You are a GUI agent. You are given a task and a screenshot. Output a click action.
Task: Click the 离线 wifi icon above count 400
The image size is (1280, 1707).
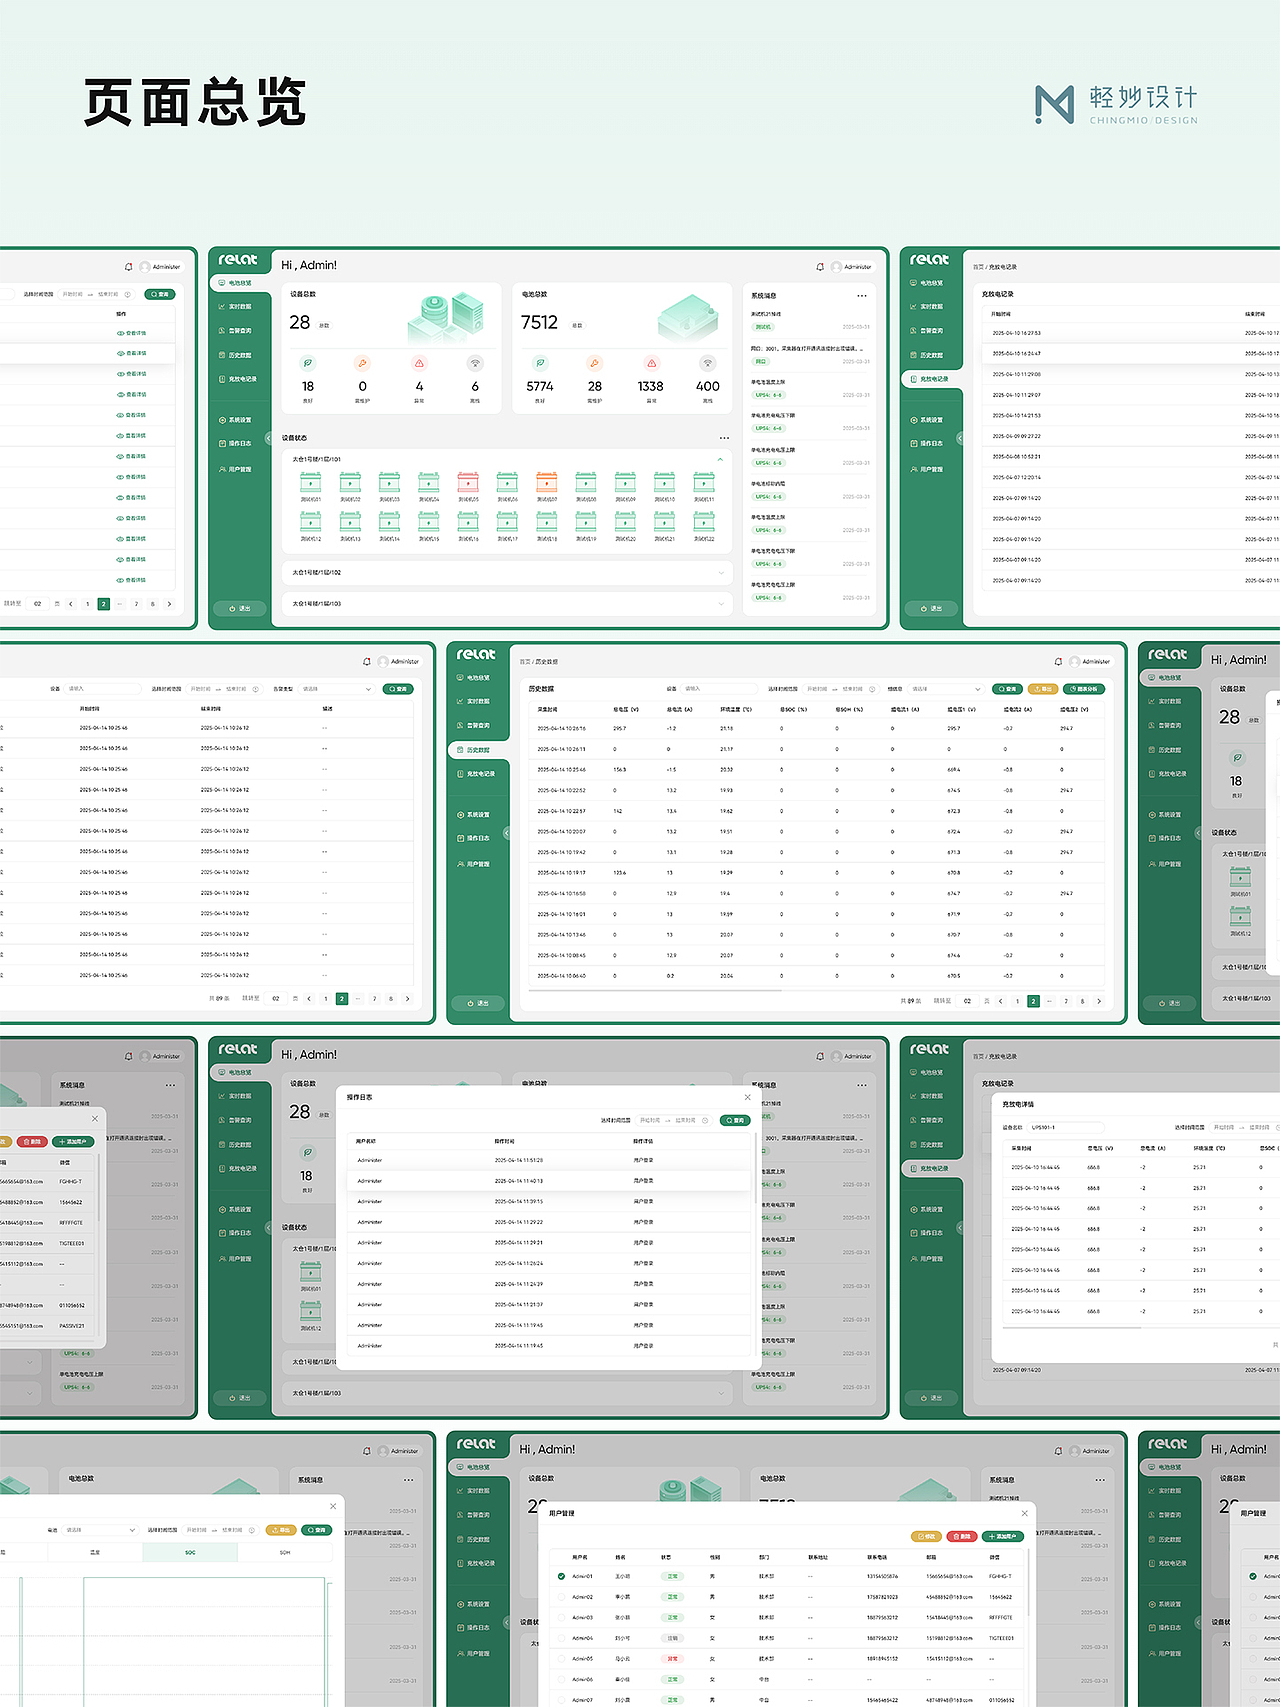708,363
